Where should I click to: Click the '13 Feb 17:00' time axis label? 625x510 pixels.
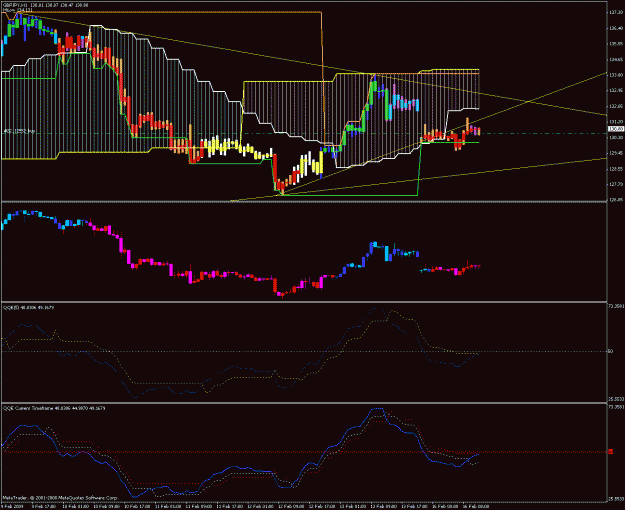pyautogui.click(x=417, y=506)
